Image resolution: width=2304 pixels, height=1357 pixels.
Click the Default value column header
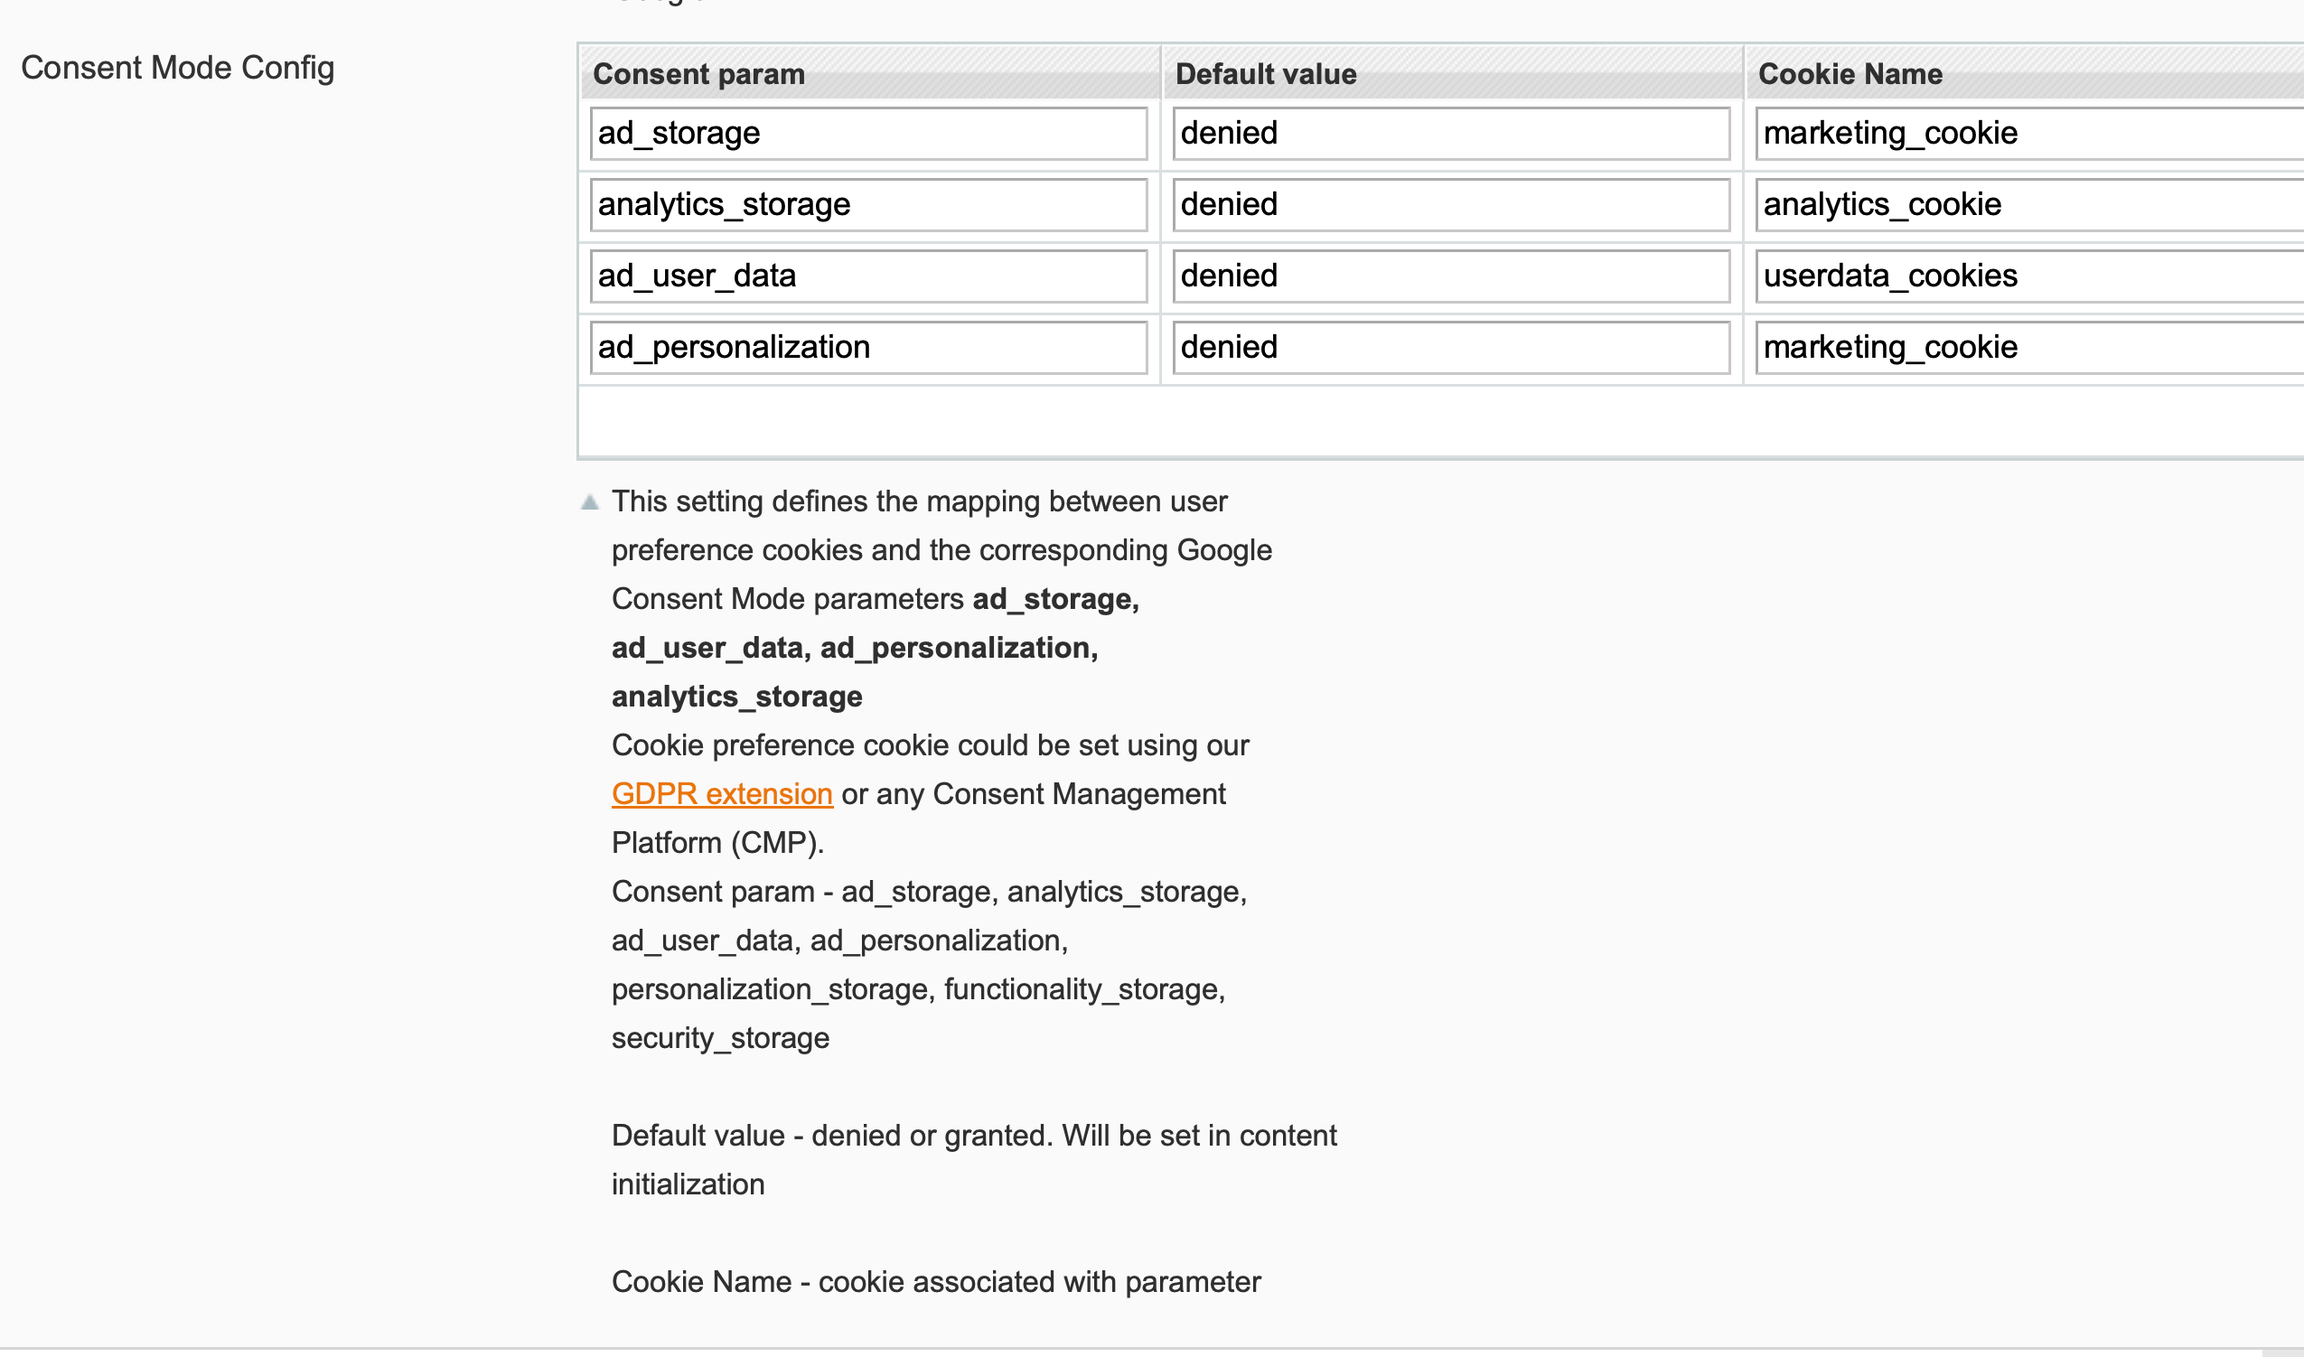coord(1265,74)
